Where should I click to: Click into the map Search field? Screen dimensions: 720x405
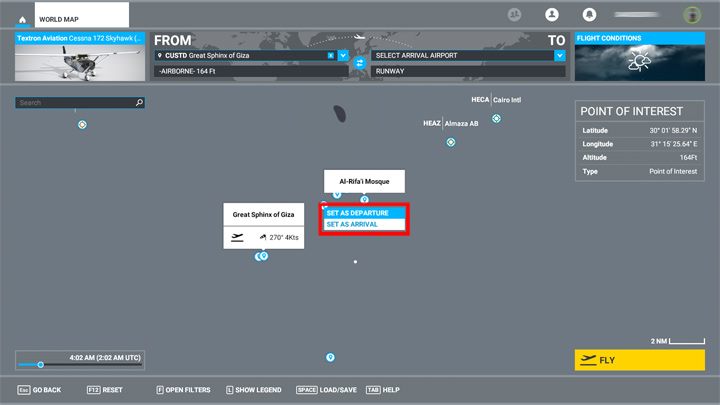point(75,102)
